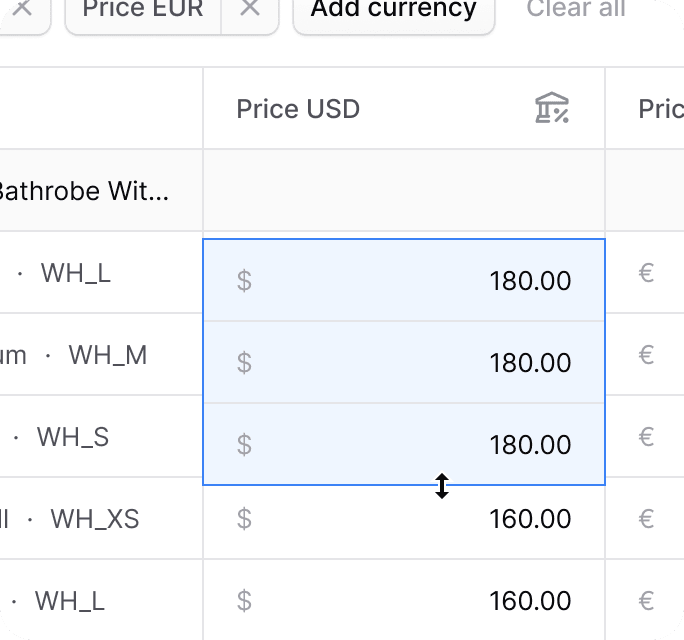Select the WH_L 180.00 USD price cell
Image resolution: width=684 pixels, height=640 pixels.
pyautogui.click(x=404, y=280)
